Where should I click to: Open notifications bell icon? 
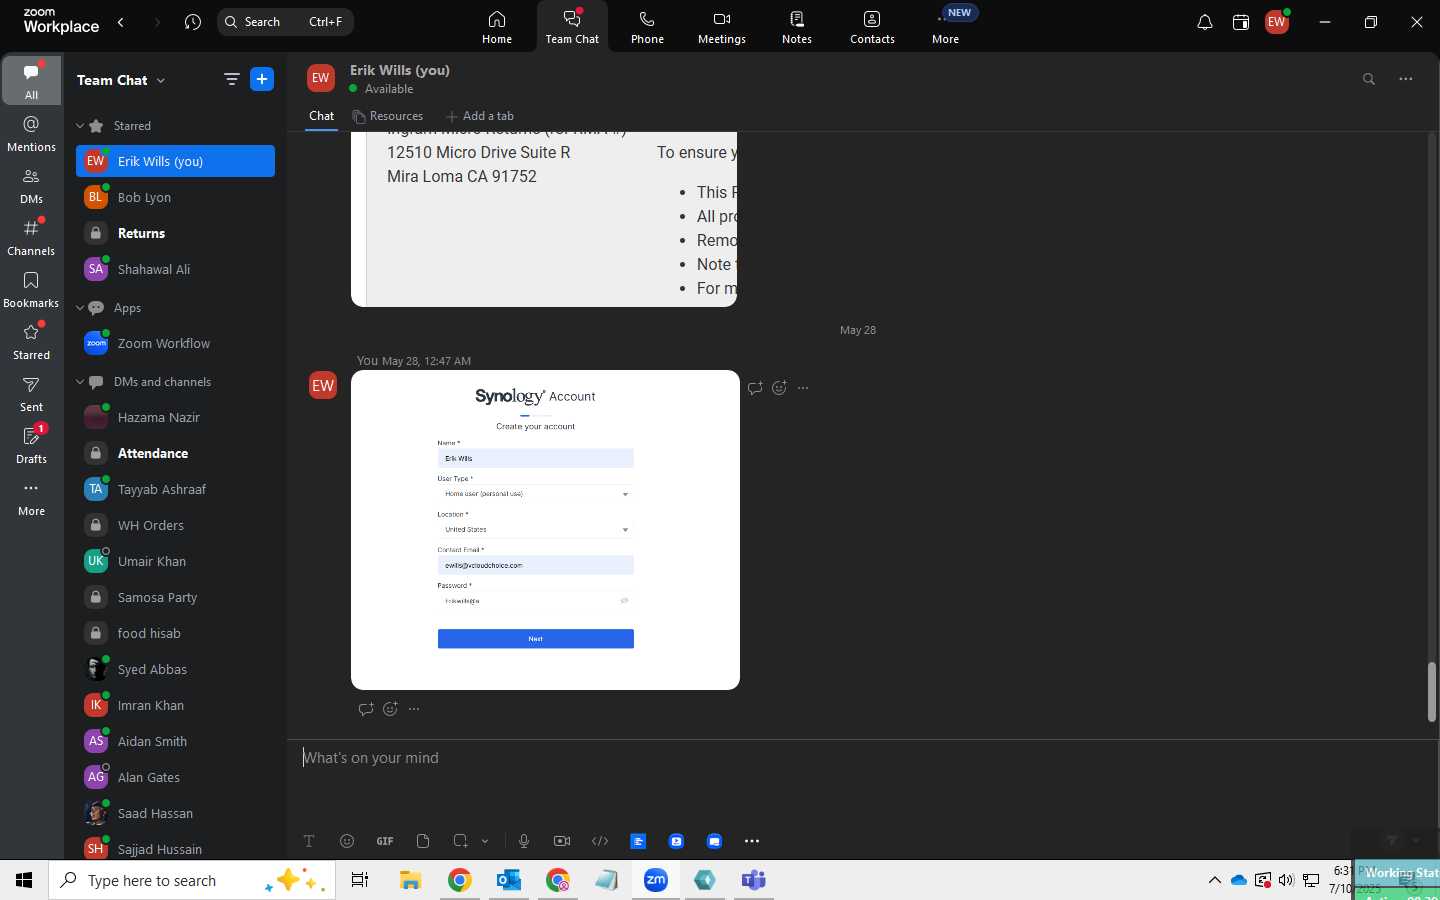click(x=1205, y=22)
